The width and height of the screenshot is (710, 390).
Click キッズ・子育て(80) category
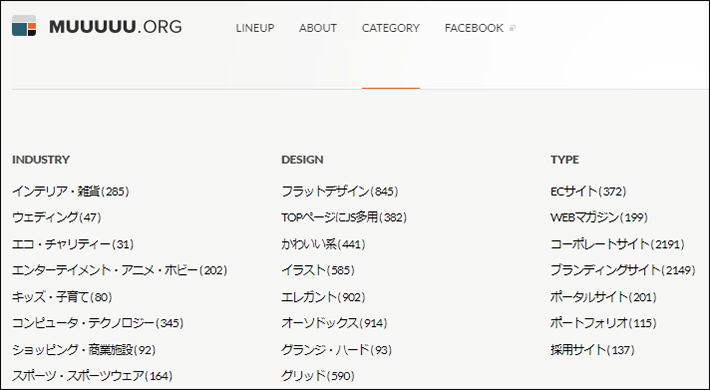(62, 297)
